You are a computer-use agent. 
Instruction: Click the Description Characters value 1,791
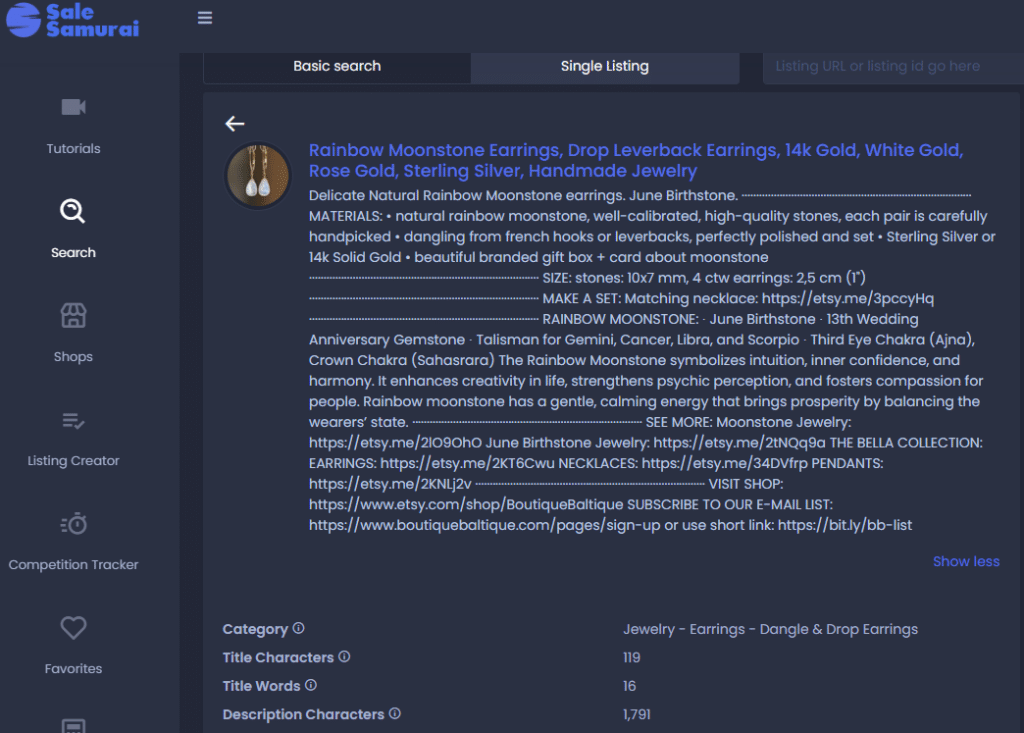(636, 715)
